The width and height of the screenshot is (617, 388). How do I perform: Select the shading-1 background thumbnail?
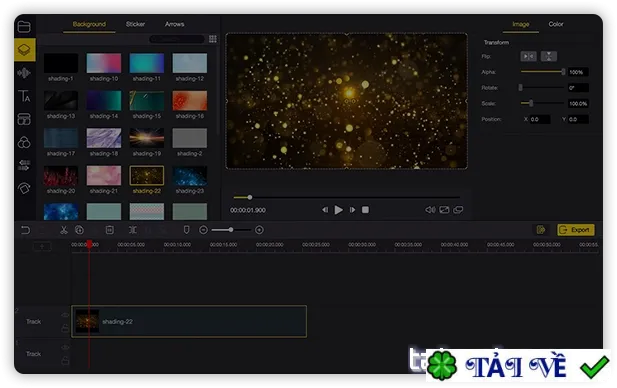61,63
